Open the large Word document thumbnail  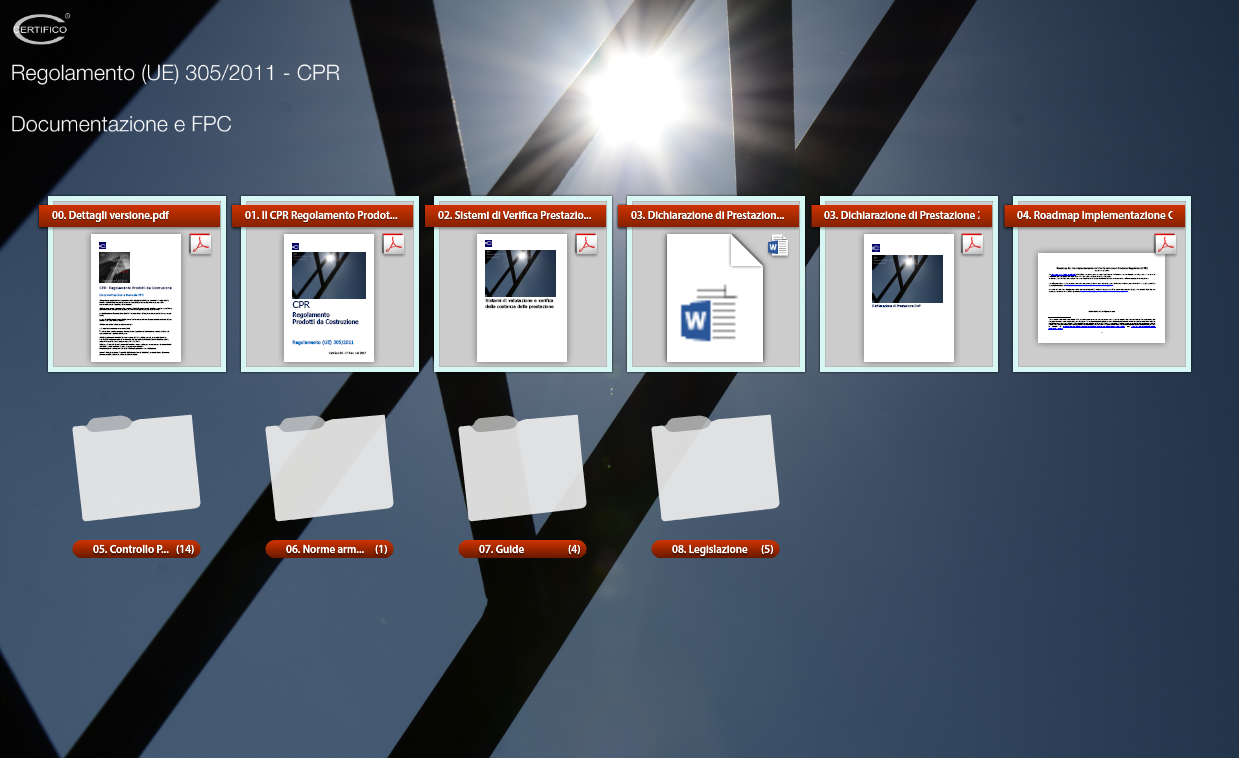[714, 299]
